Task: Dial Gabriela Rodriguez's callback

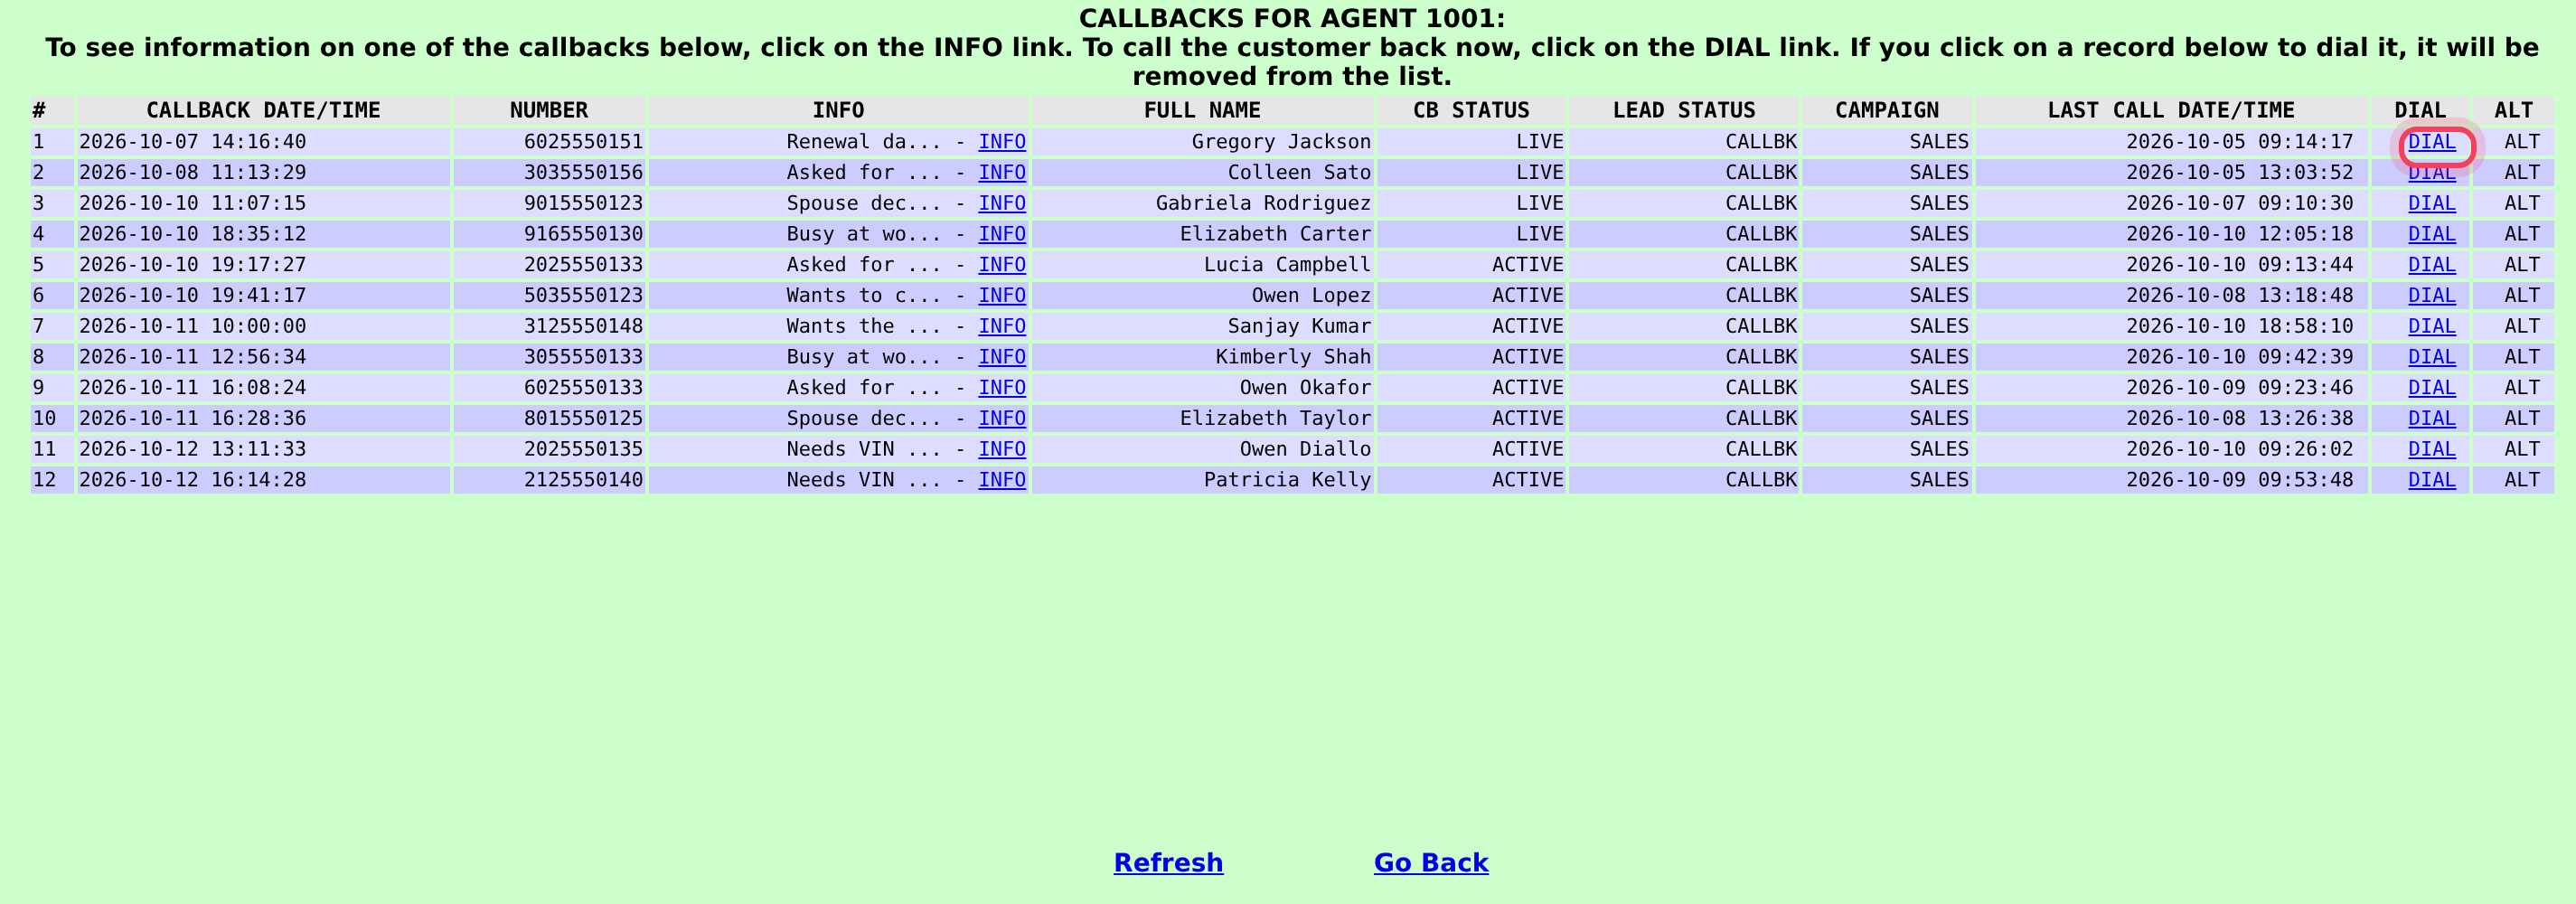Action: pos(2431,203)
